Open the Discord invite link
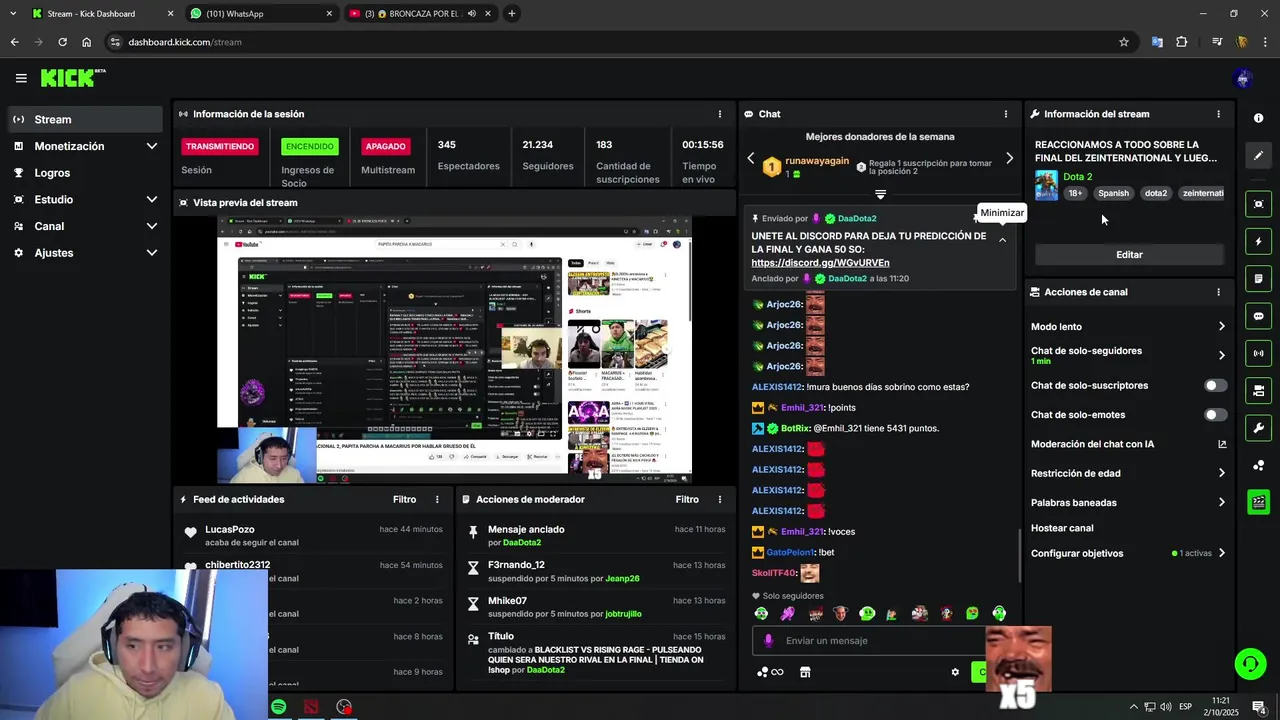Screen dimensions: 1280x720 tap(820, 263)
